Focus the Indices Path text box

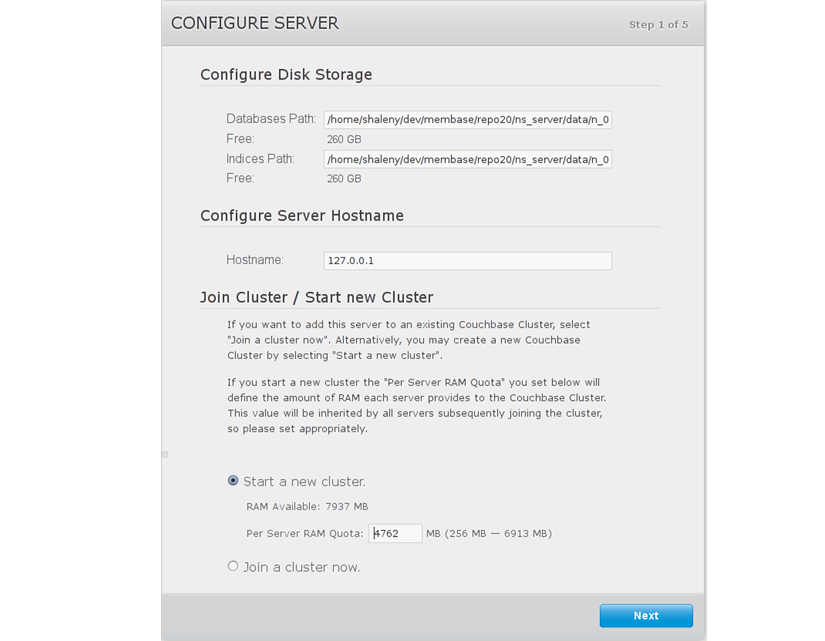(x=467, y=159)
